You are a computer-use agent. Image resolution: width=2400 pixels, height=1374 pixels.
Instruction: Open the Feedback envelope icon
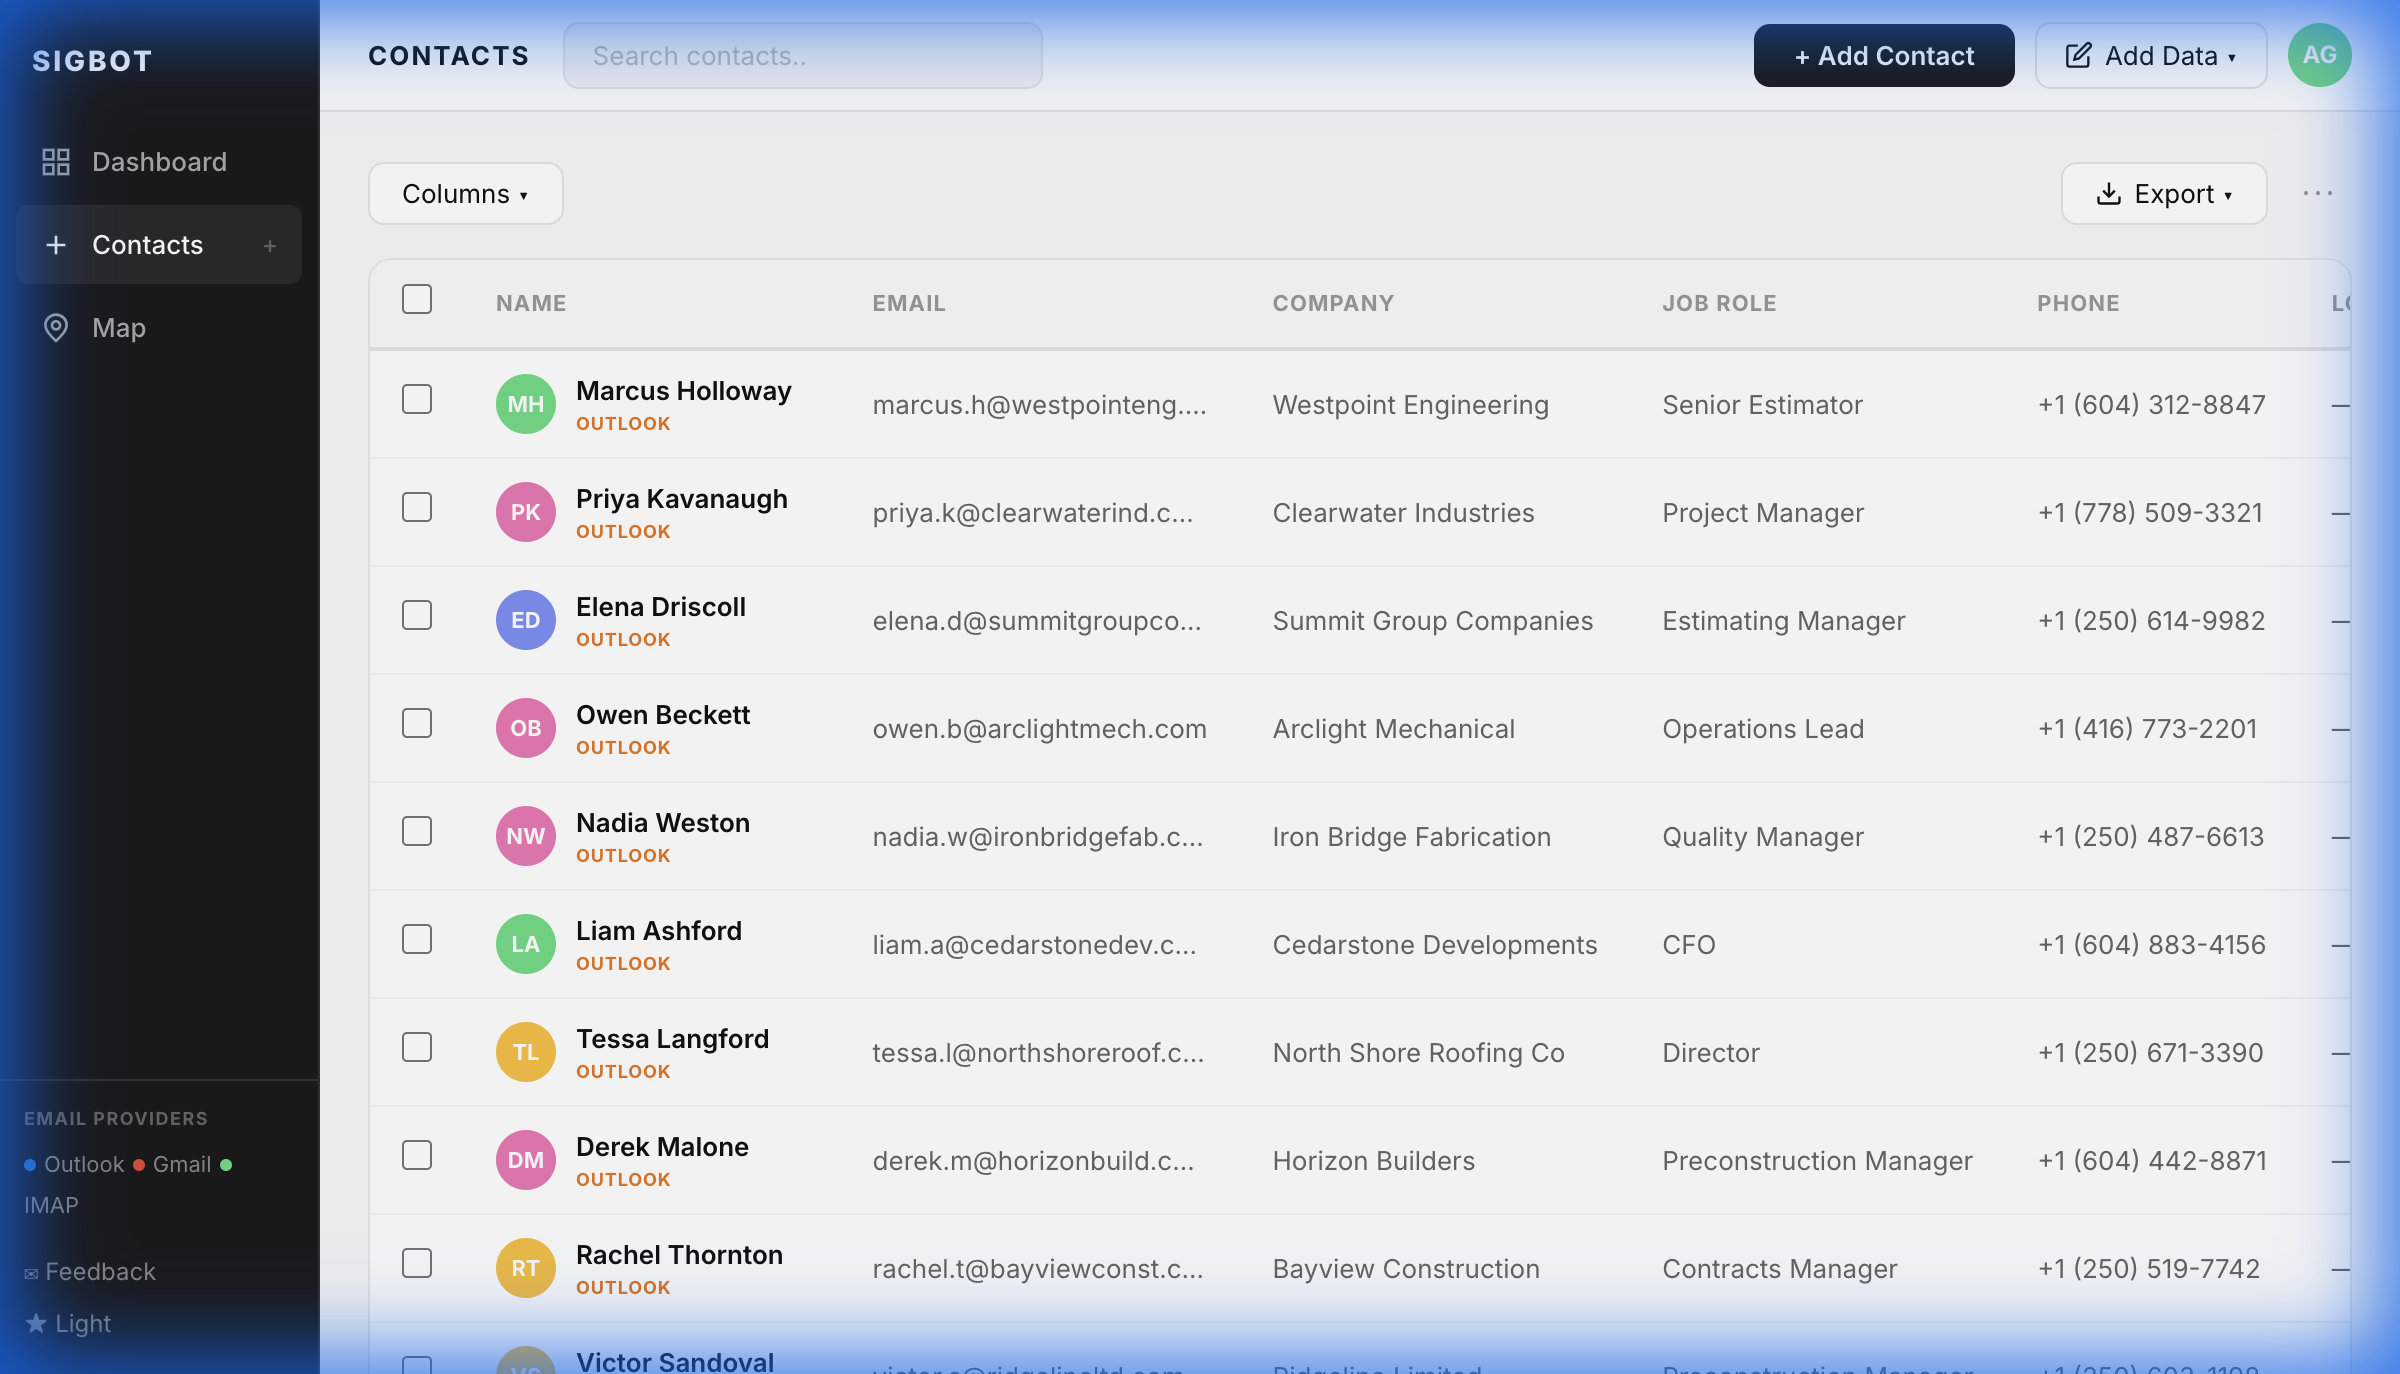tap(31, 1271)
